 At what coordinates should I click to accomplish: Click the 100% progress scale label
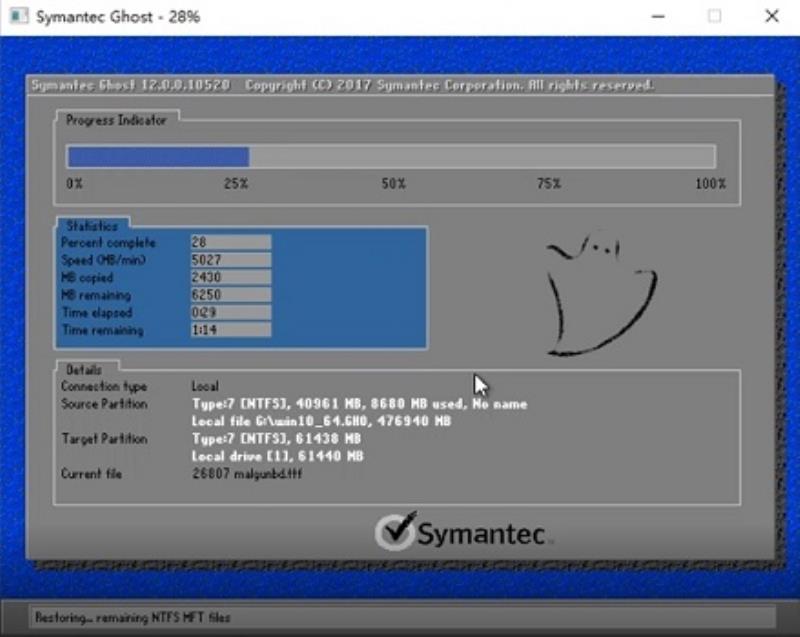tap(711, 184)
